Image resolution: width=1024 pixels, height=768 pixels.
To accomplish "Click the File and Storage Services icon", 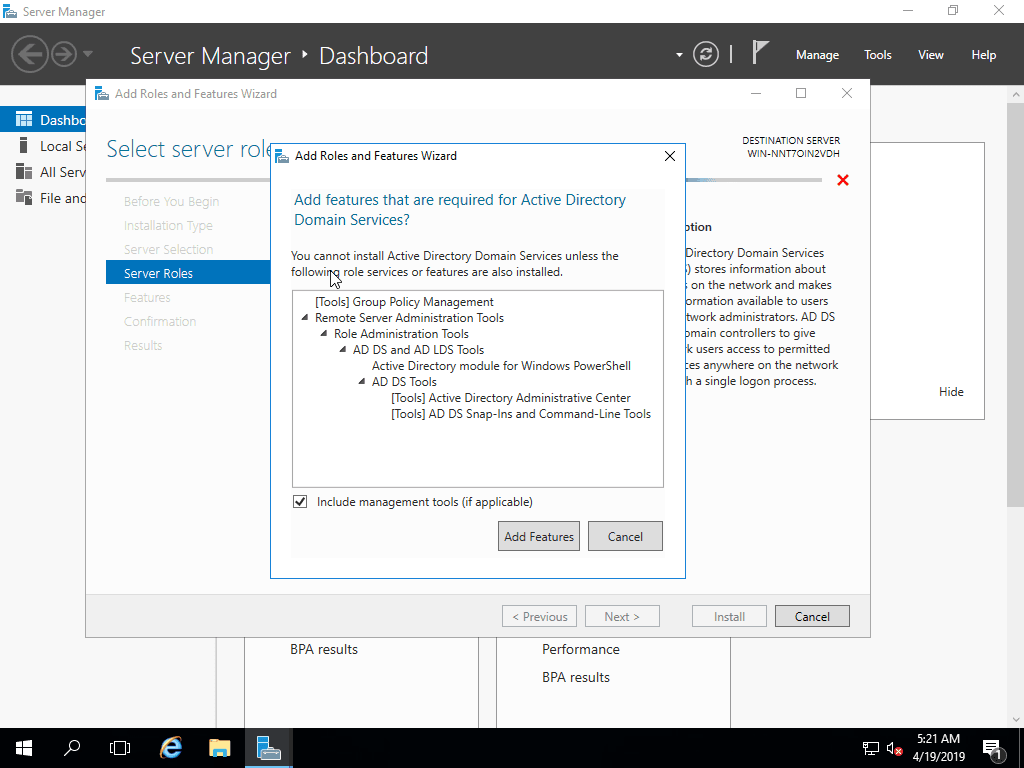I will click(x=24, y=197).
